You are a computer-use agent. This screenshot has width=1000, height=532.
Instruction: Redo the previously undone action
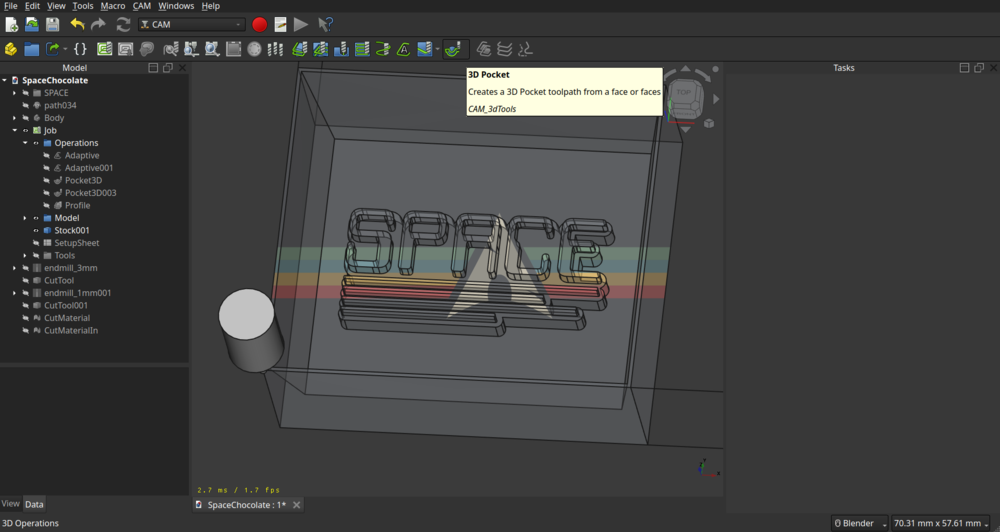98,24
